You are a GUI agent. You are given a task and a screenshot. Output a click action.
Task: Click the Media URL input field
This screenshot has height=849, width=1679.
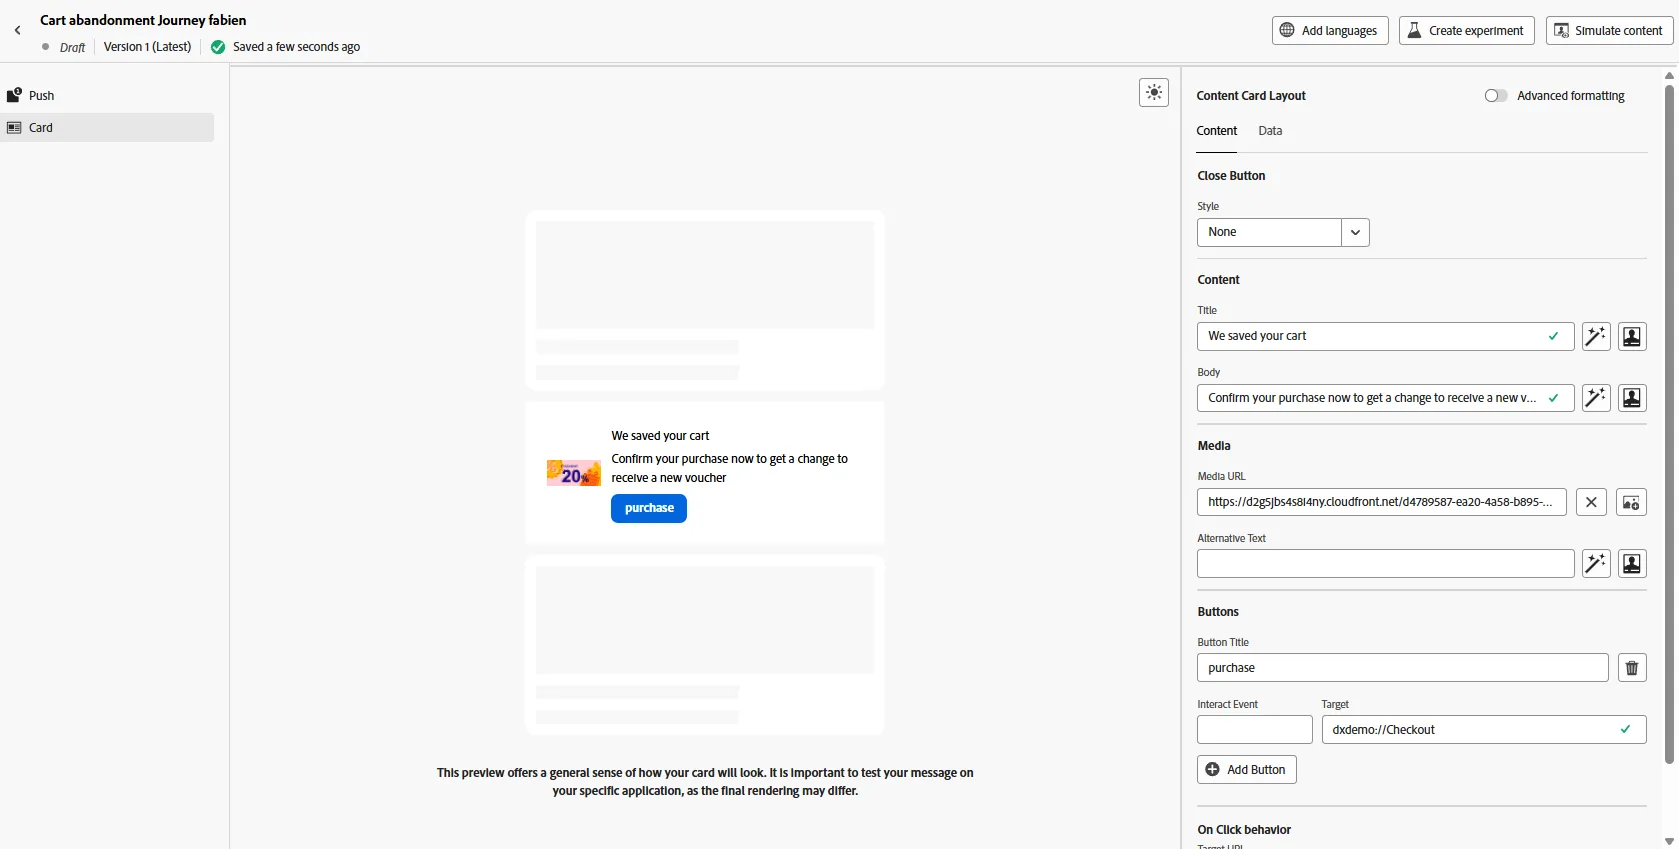click(x=1381, y=502)
